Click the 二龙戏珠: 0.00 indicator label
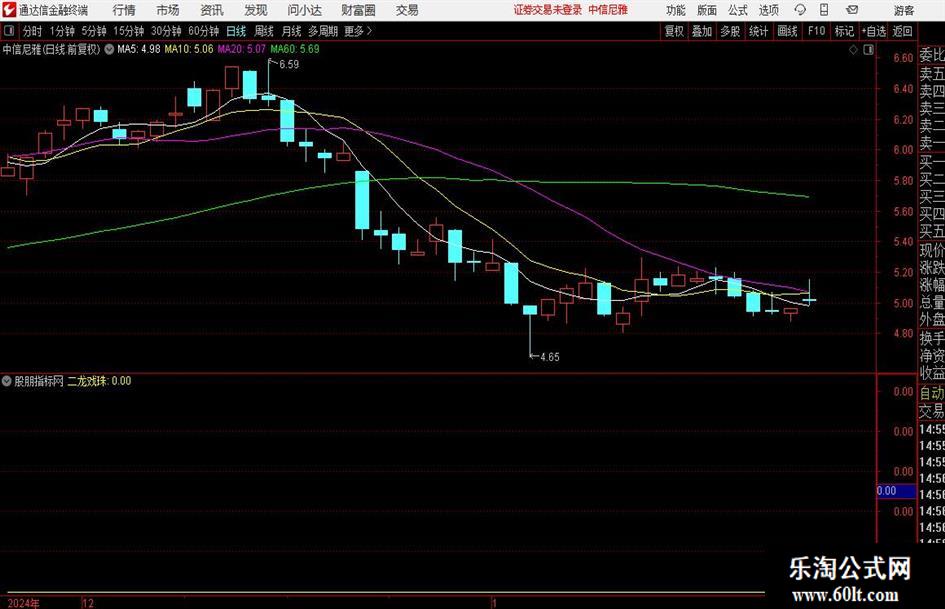 pyautogui.click(x=99, y=380)
